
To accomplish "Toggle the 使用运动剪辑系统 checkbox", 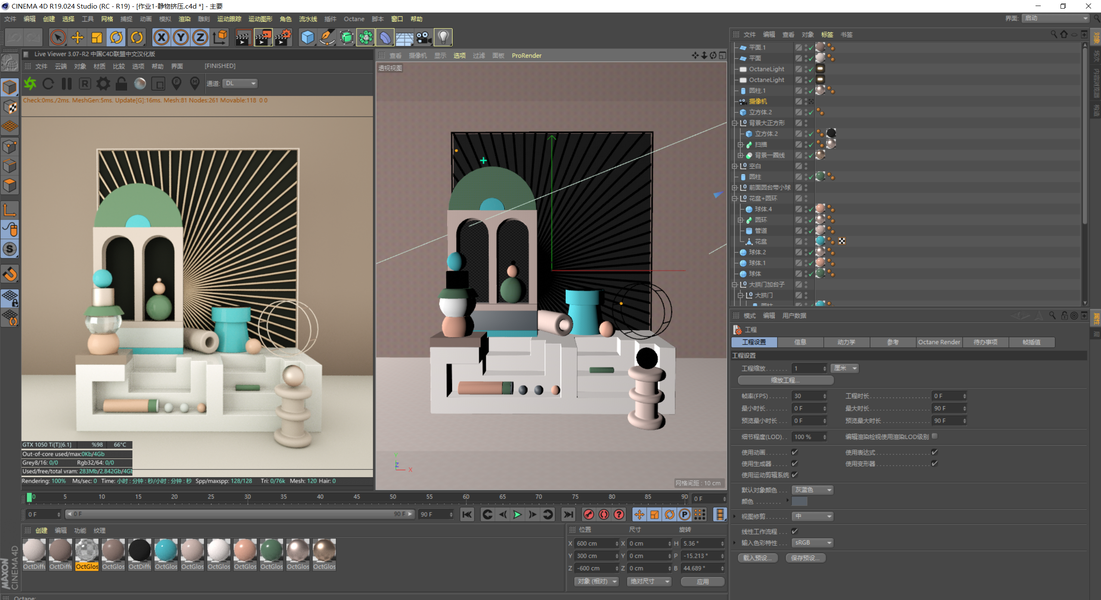I will (795, 475).
